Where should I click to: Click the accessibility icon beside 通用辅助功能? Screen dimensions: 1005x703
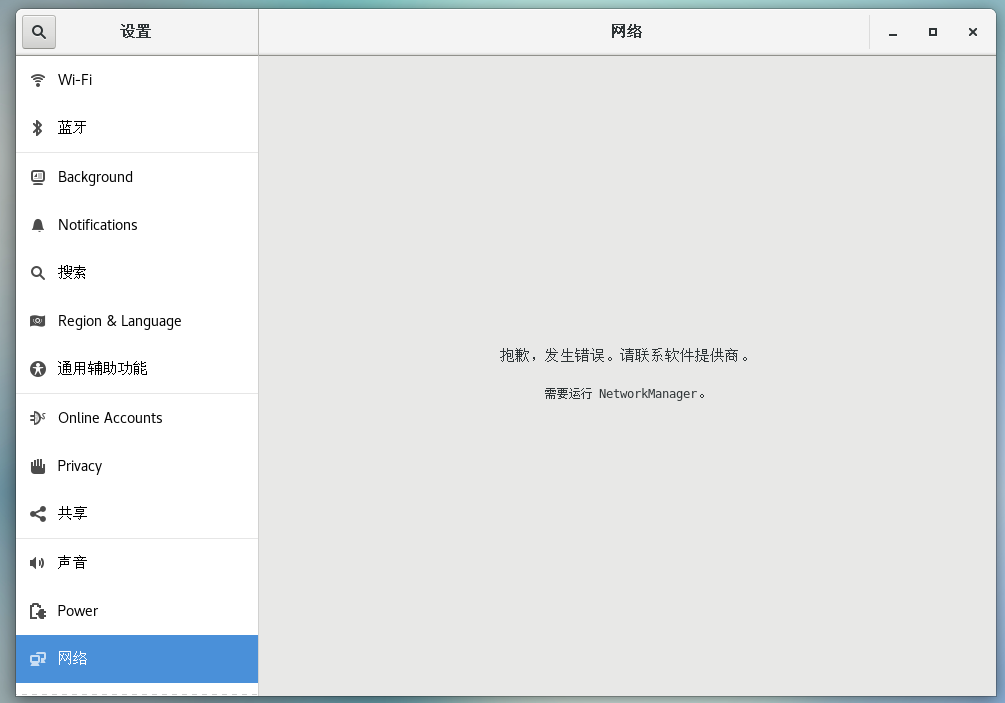pos(38,369)
